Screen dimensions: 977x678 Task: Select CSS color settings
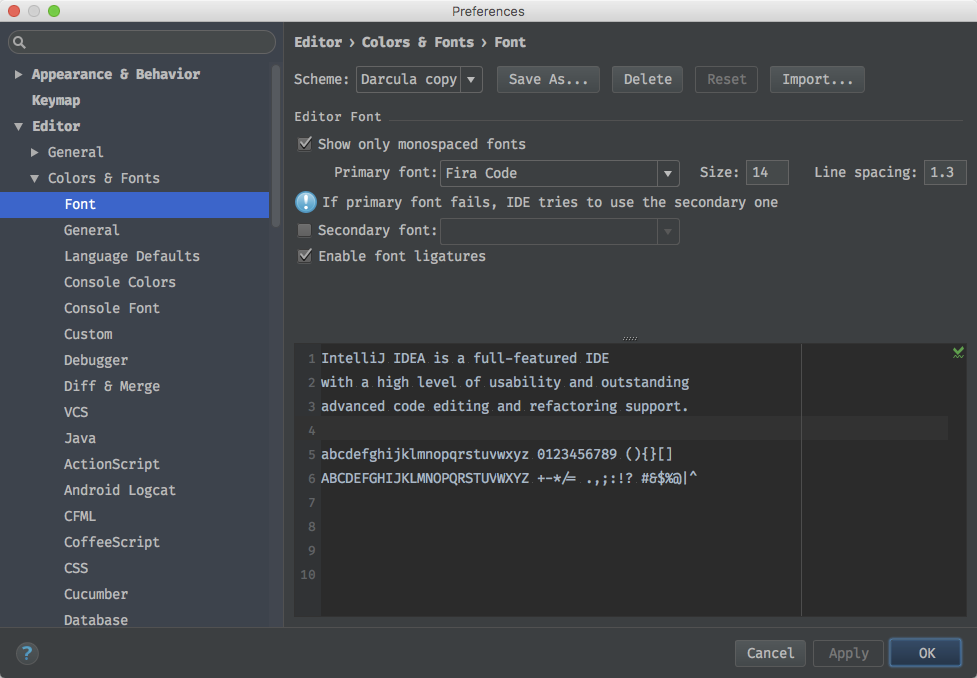tap(76, 568)
